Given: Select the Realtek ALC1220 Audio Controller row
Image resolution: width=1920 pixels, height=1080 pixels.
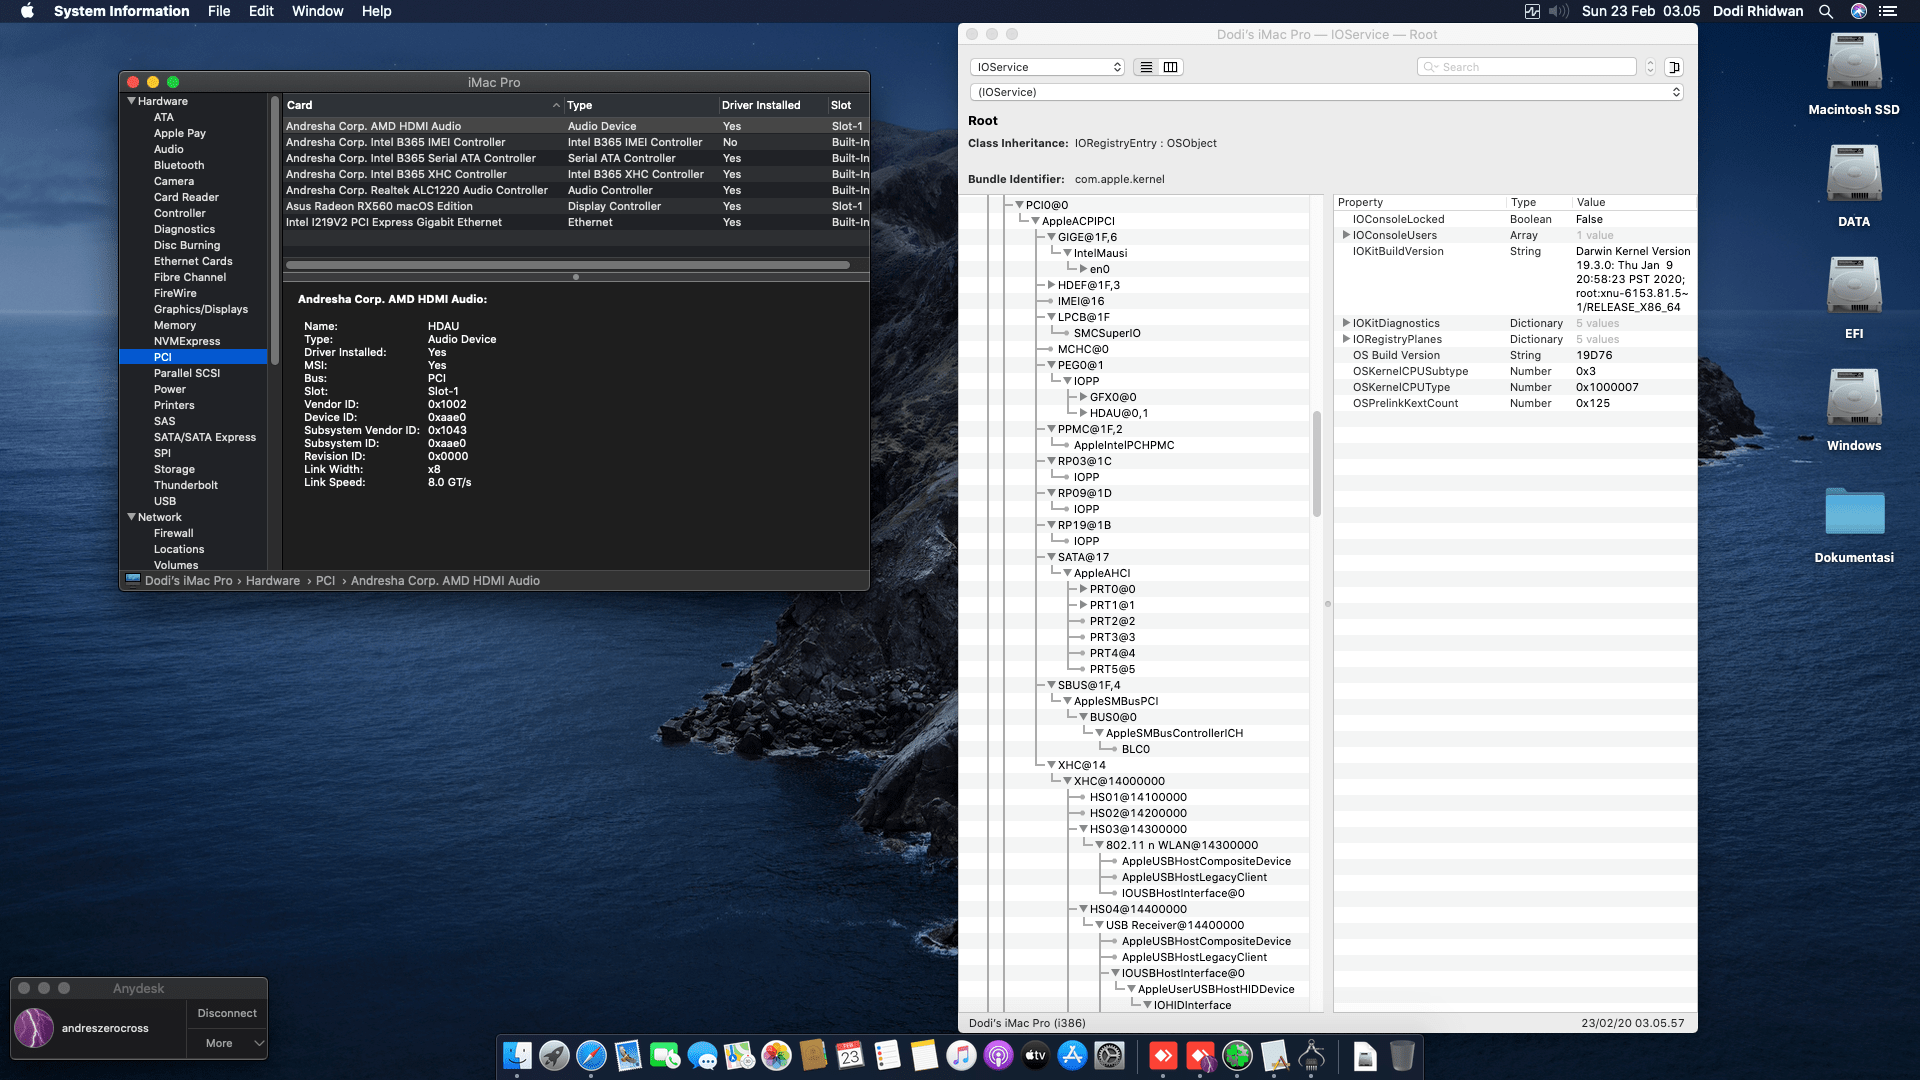Looking at the screenshot, I should tap(576, 190).
